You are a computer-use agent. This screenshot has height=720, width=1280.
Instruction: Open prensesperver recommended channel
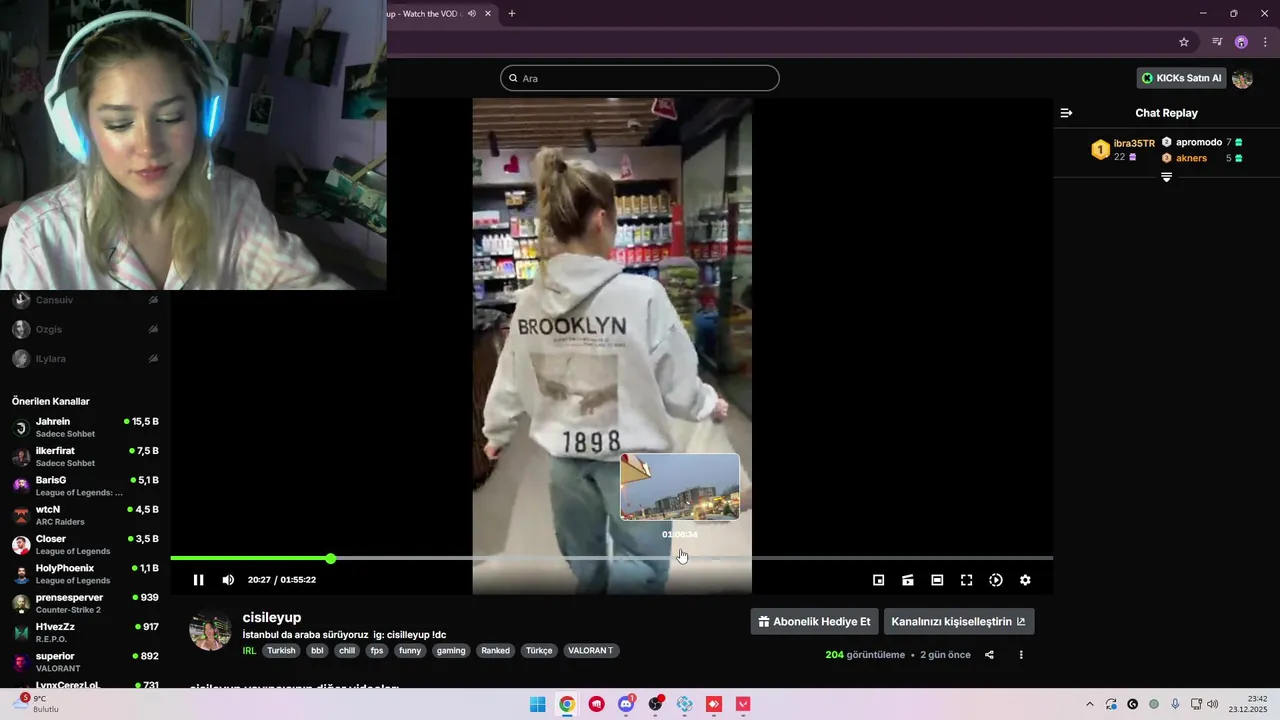point(85,604)
